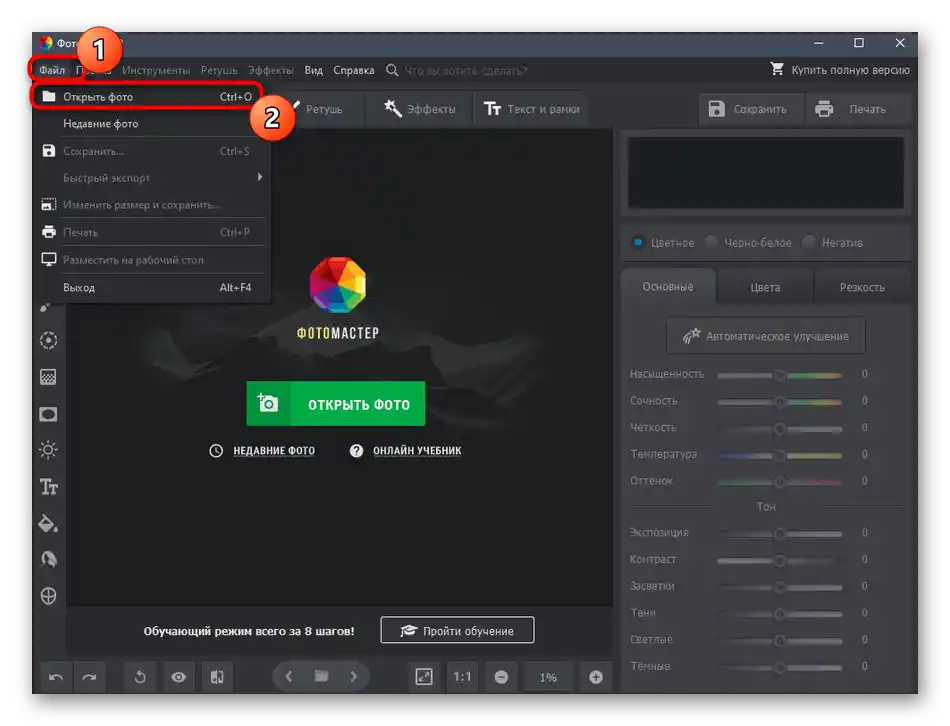Viewport: 950px width, 726px height.
Task: Click the before/after compare icon
Action: point(217,677)
